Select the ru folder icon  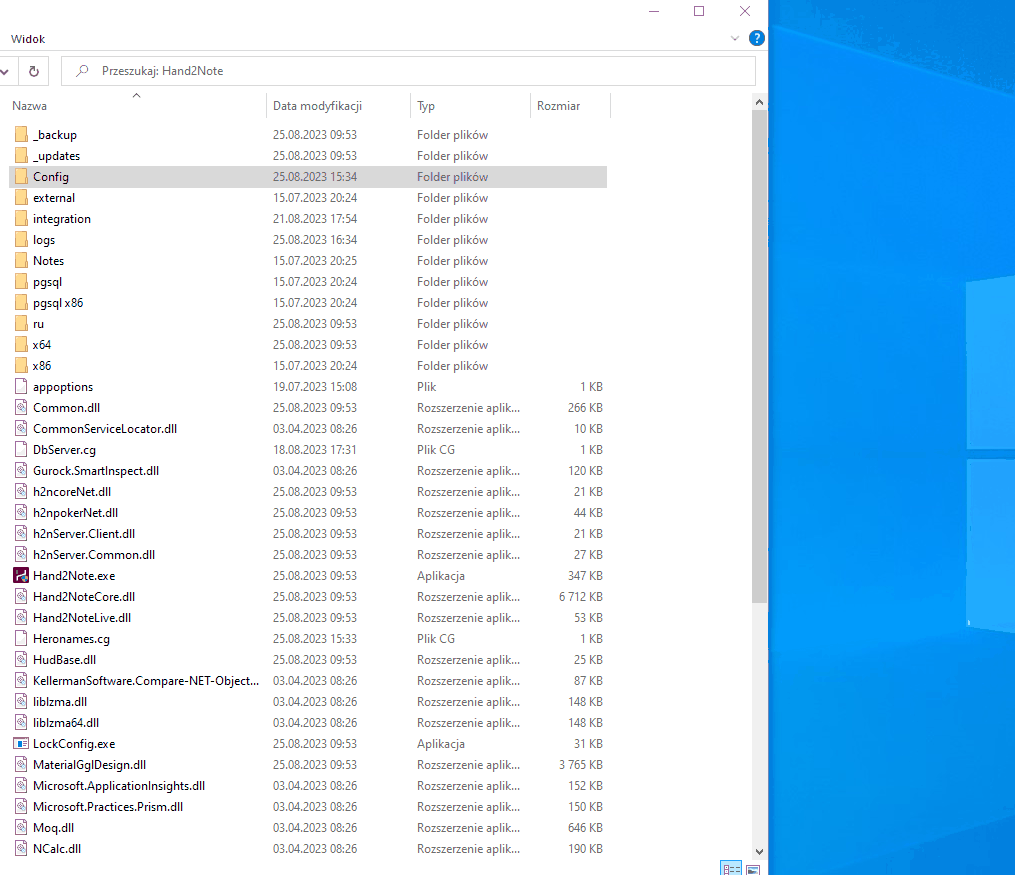click(21, 324)
